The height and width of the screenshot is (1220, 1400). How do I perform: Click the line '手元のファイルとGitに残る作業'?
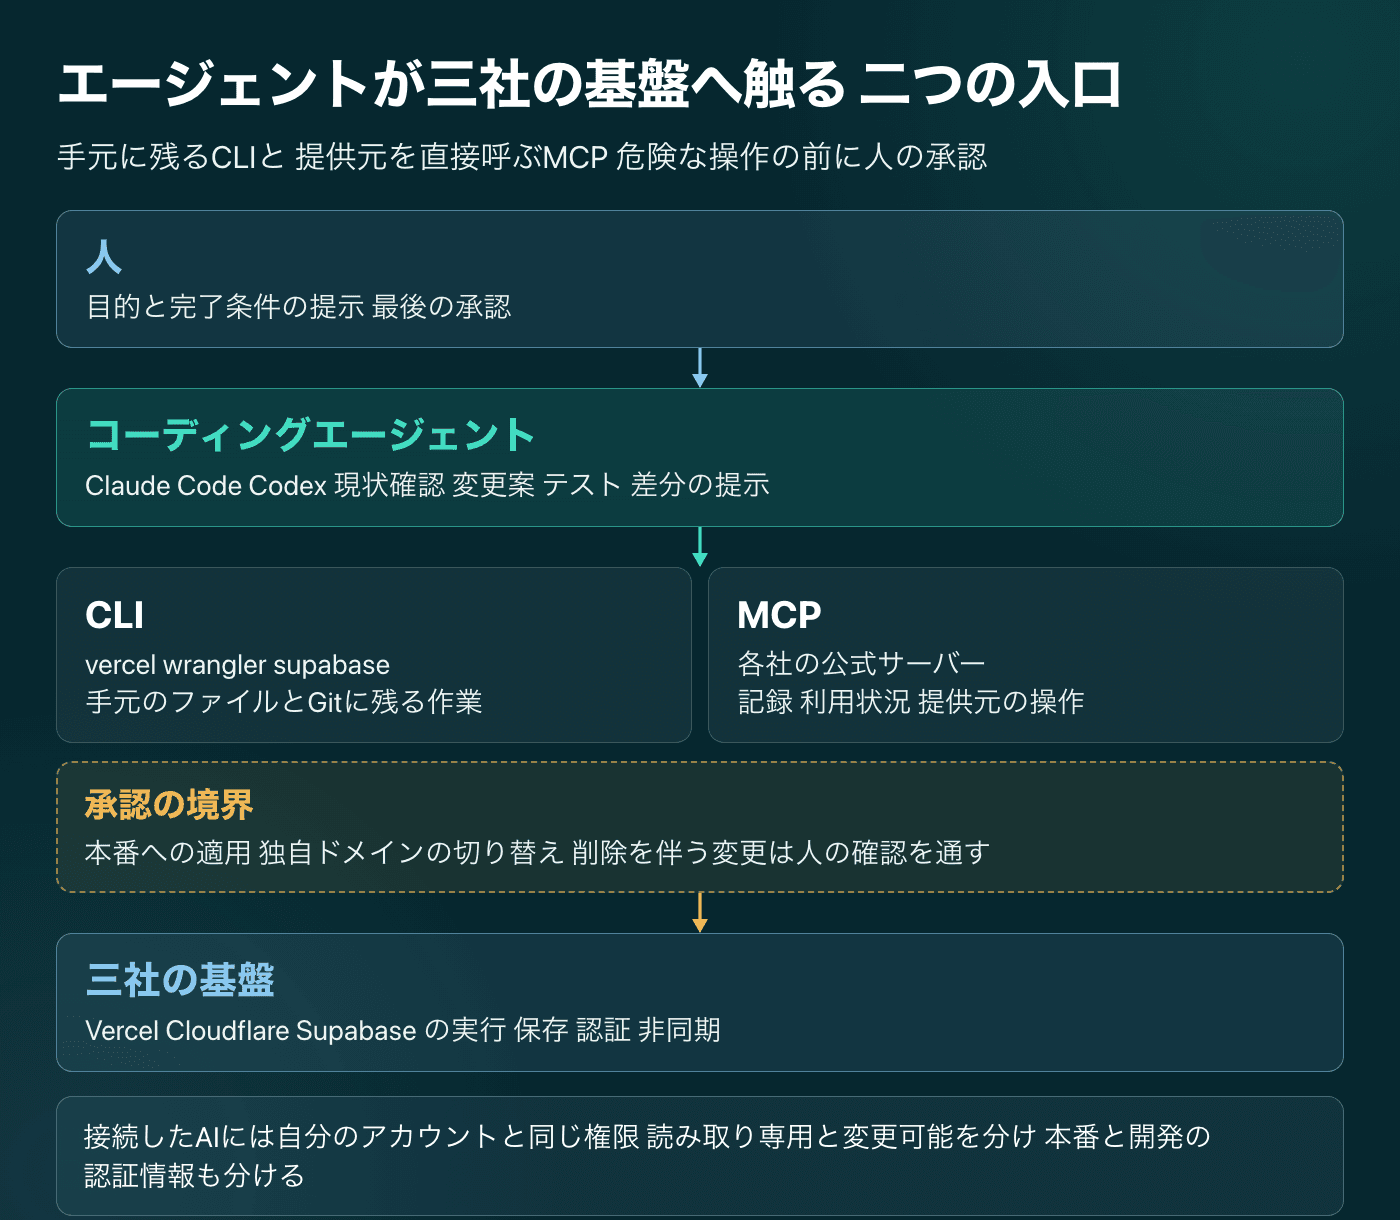(x=284, y=702)
